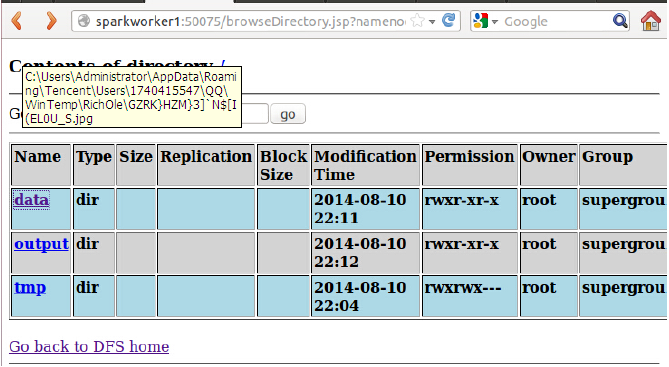The image size is (669, 367).
Task: Open the search engine selector dropdown
Action: pos(495,22)
